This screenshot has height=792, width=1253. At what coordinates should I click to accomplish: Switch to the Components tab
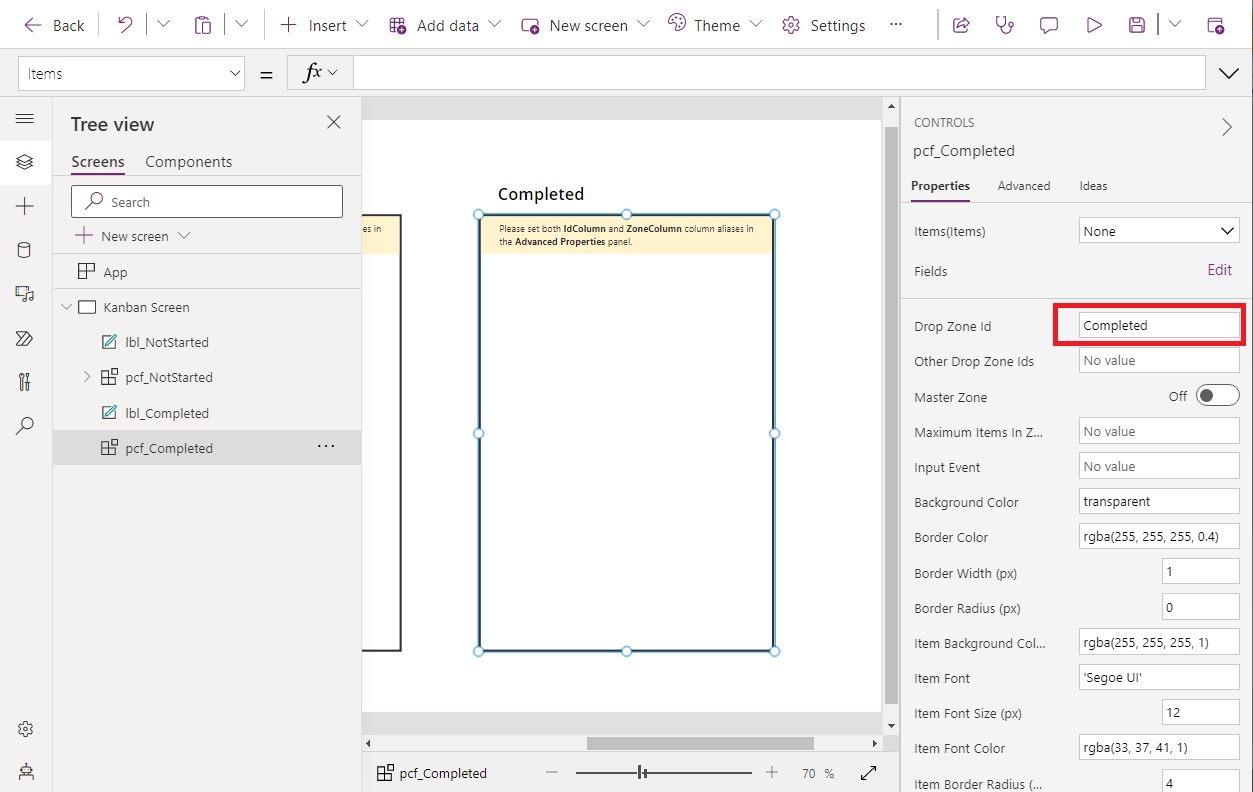[188, 161]
